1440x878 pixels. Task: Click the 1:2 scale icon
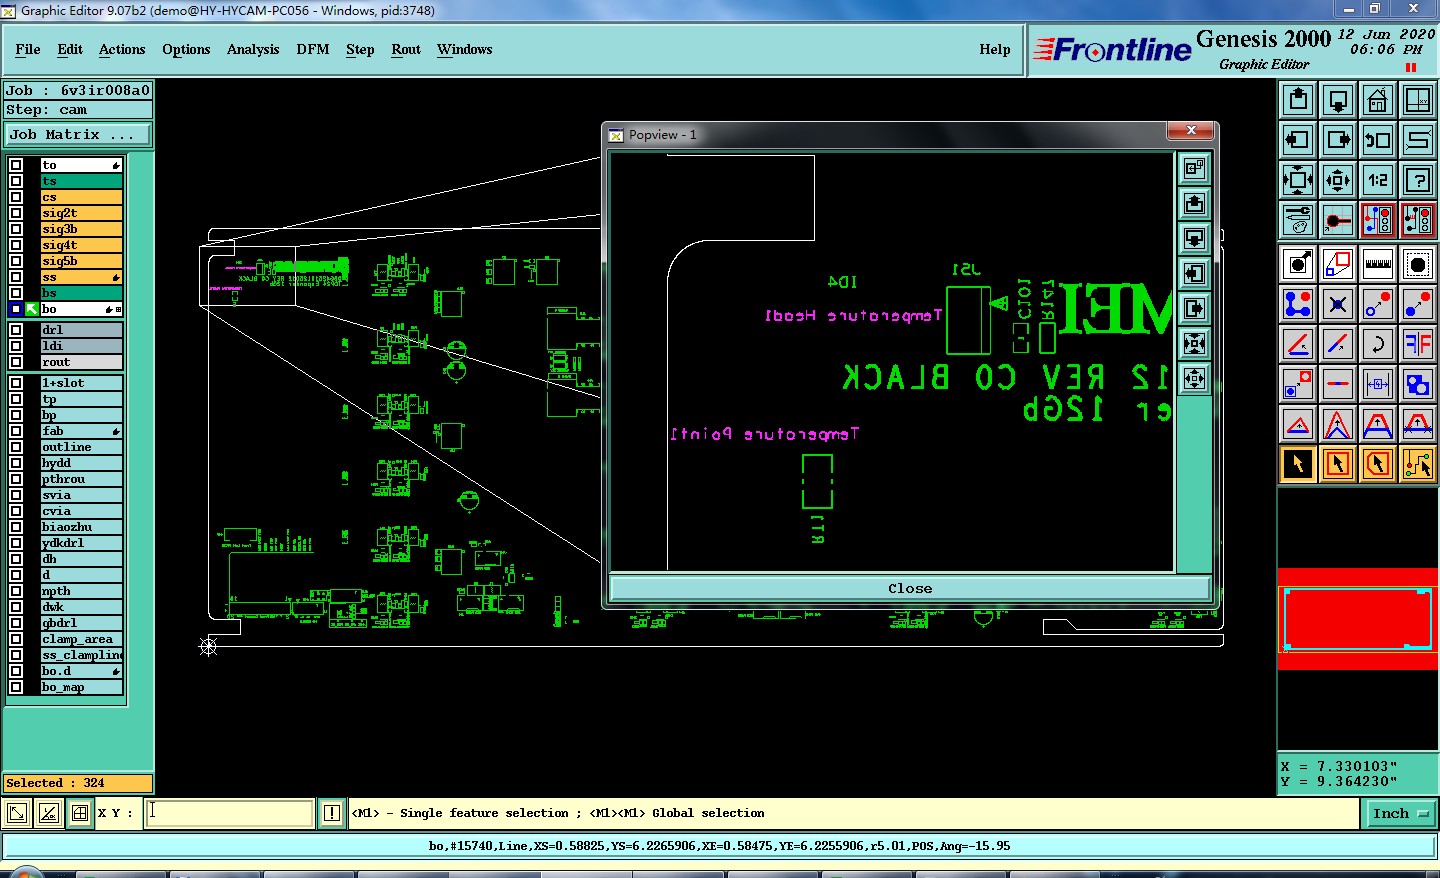[x=1378, y=179]
